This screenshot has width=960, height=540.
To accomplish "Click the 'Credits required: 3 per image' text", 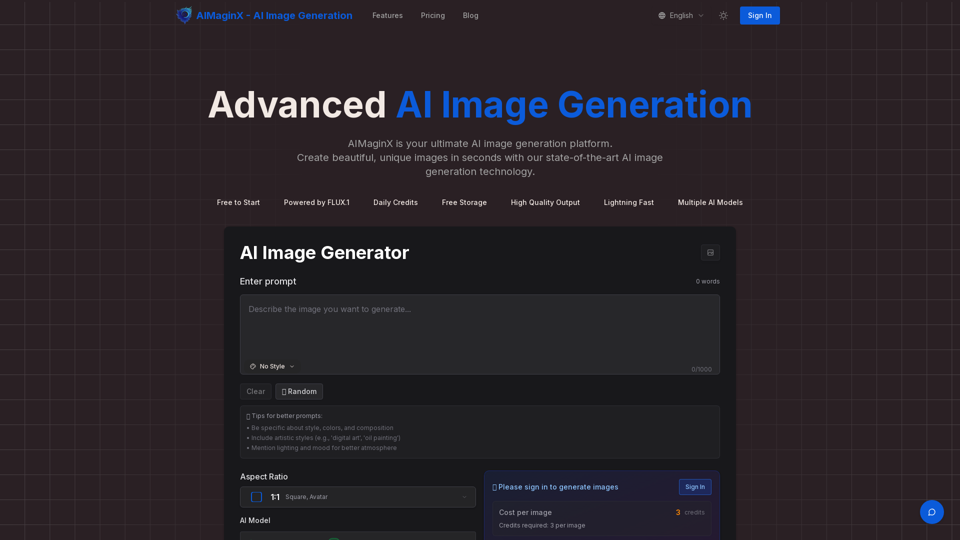I will [542, 525].
